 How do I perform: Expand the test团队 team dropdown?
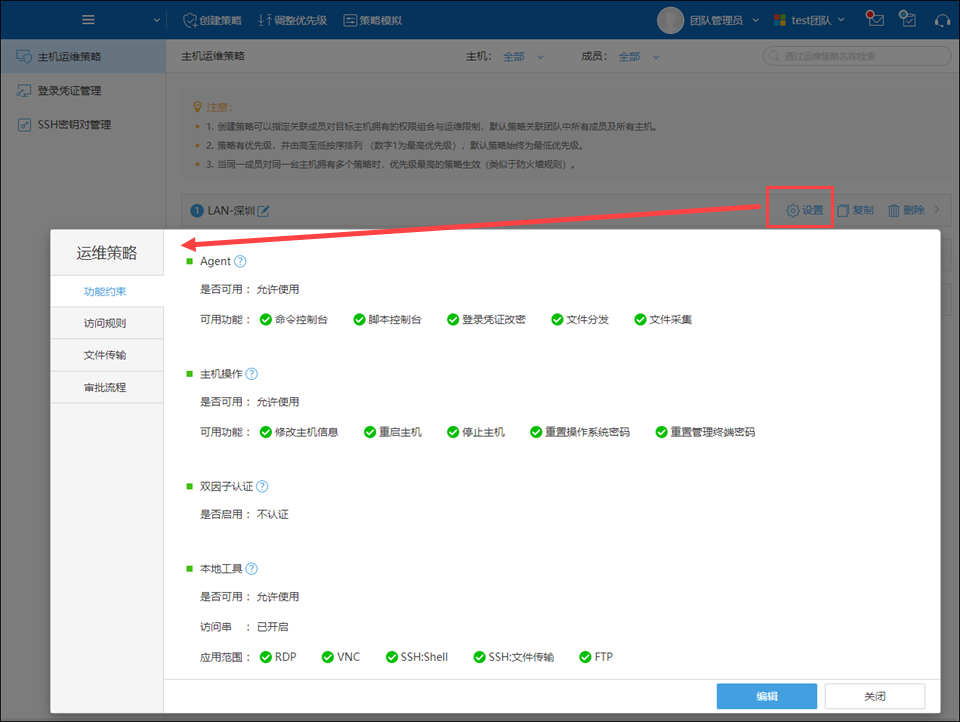812,20
